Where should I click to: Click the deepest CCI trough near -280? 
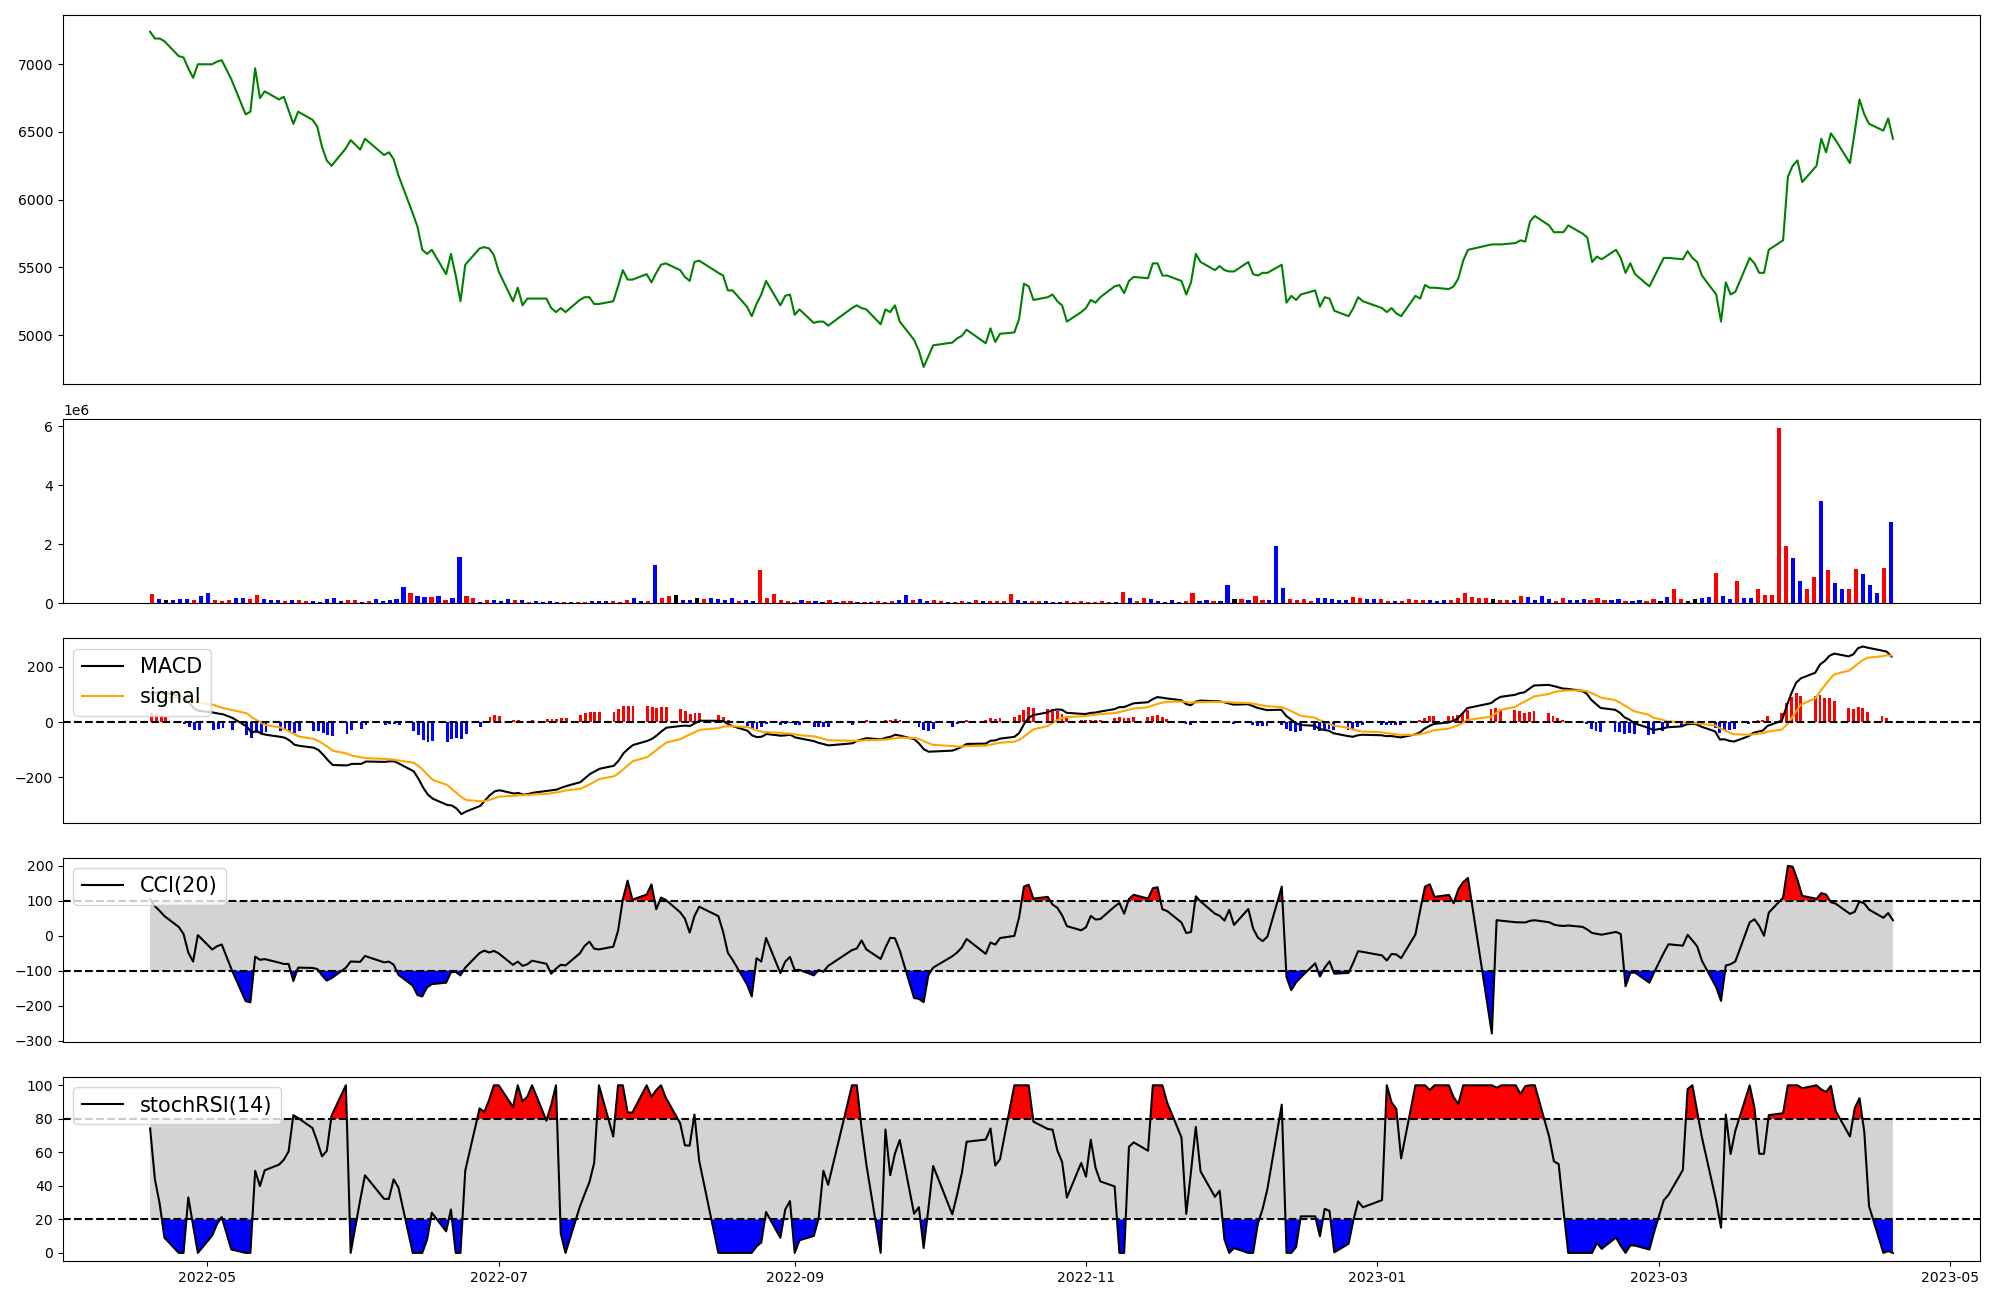[1491, 1032]
